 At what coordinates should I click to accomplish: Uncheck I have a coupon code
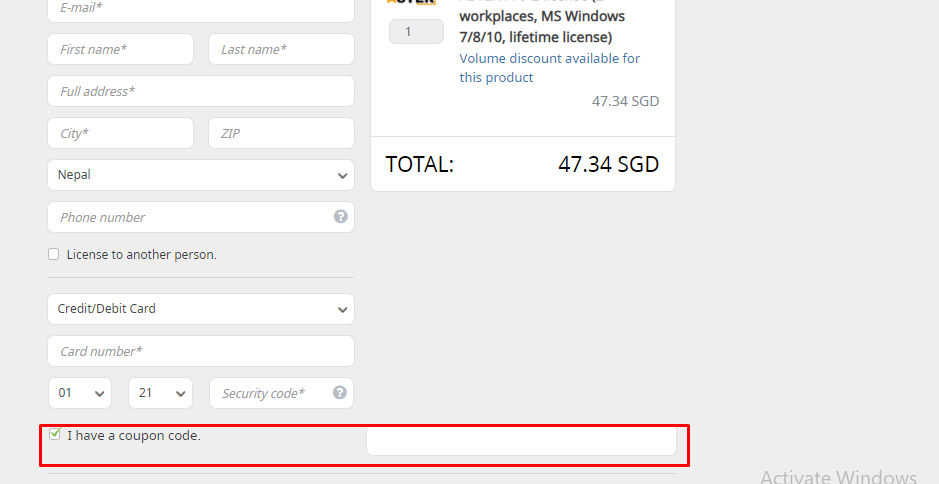[54, 434]
